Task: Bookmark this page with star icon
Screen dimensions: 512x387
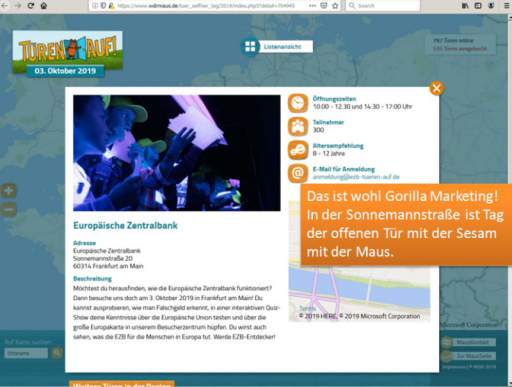Action: pyautogui.click(x=335, y=5)
